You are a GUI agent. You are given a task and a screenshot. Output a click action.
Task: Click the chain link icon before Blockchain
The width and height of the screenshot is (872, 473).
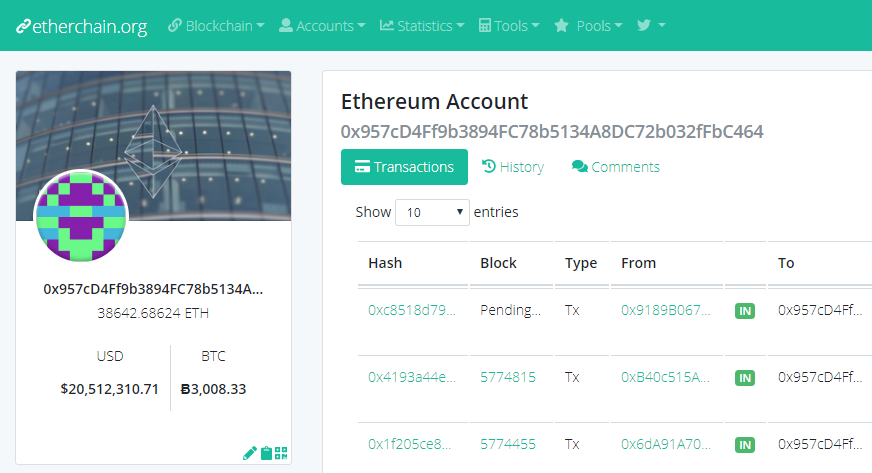click(x=175, y=25)
